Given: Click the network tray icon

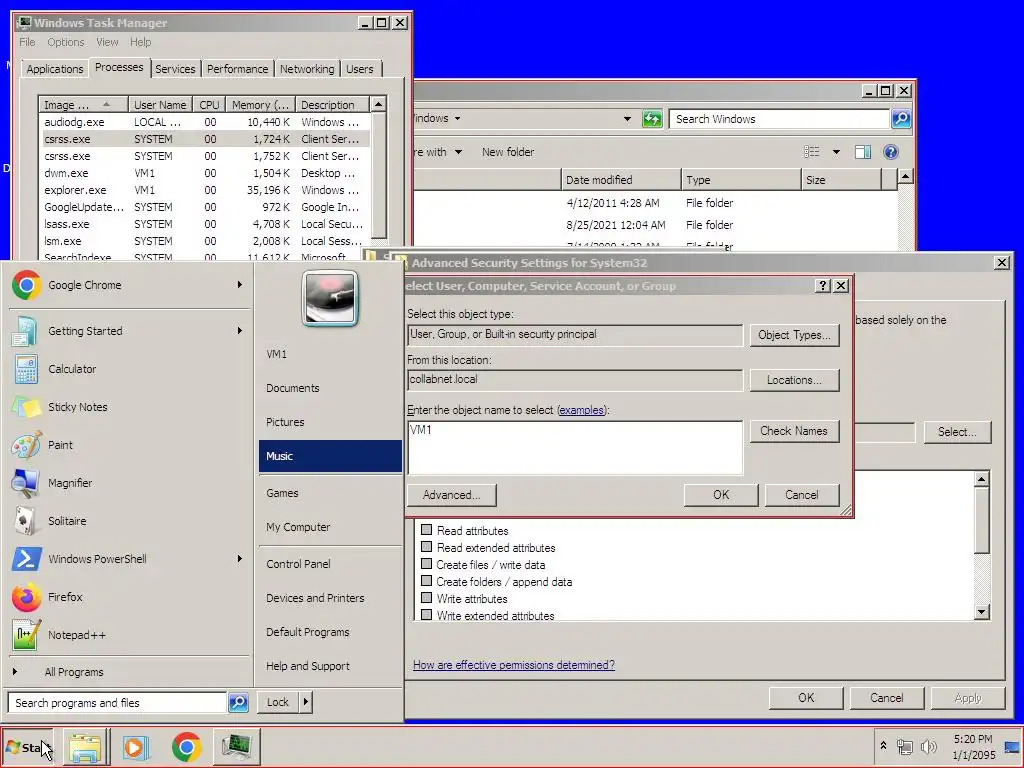Looking at the screenshot, I should pos(905,746).
